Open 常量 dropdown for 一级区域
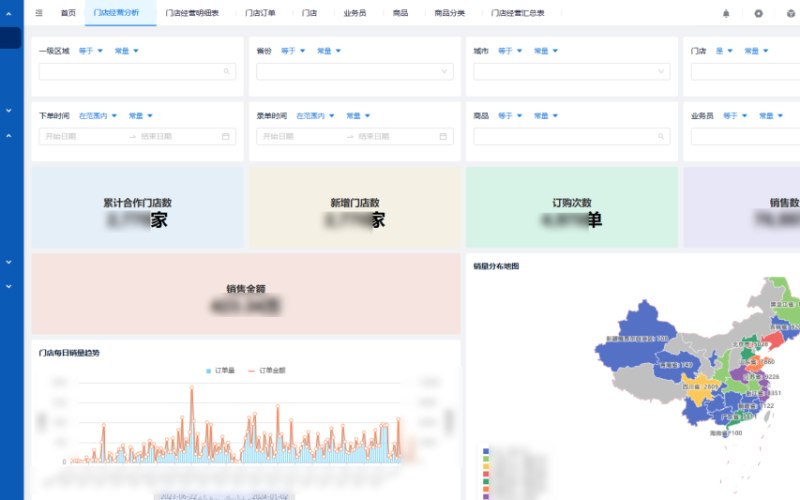 coord(127,51)
